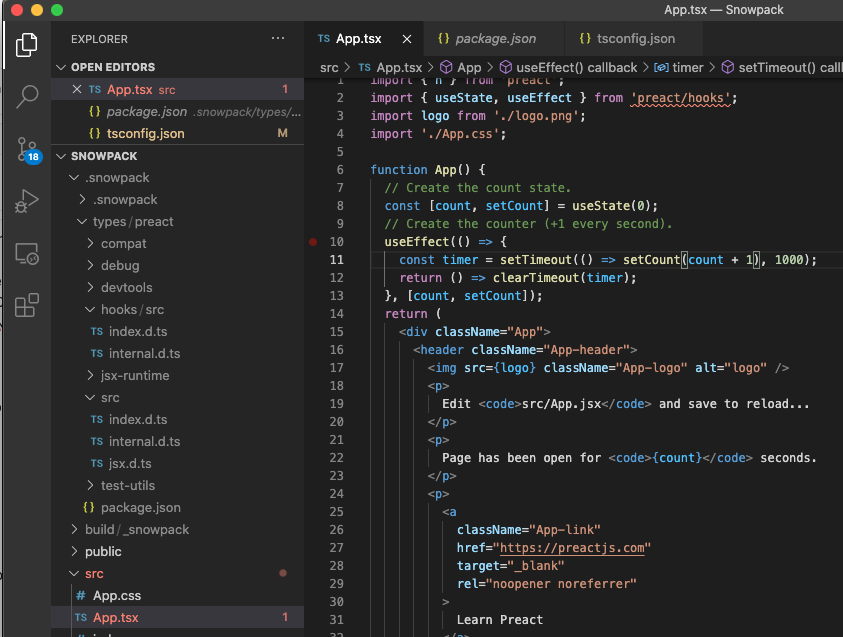Select App.tsx in the src folder tree
The image size is (843, 637).
point(177,618)
